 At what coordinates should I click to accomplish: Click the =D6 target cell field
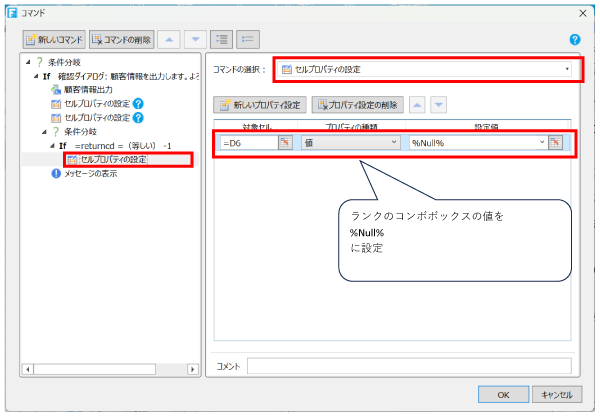pos(249,143)
